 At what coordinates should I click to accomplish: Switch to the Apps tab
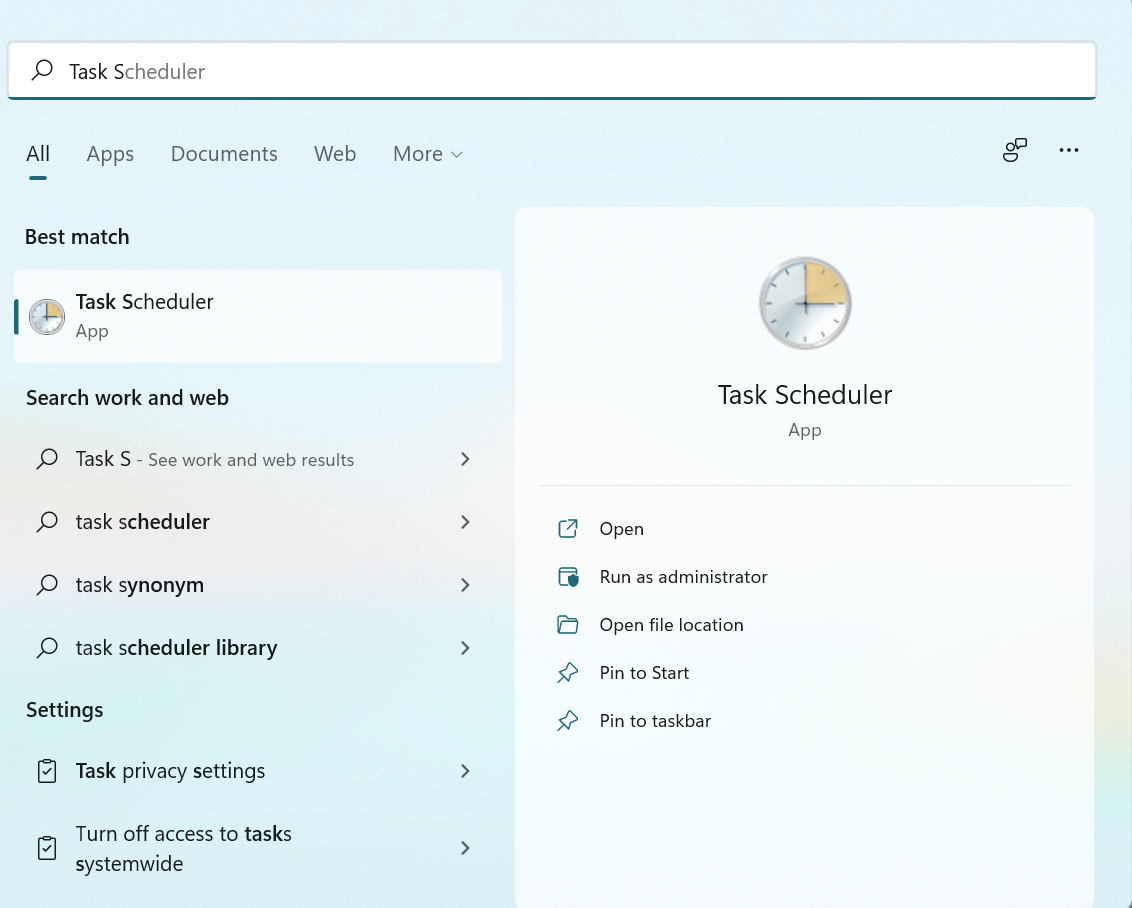pos(110,154)
